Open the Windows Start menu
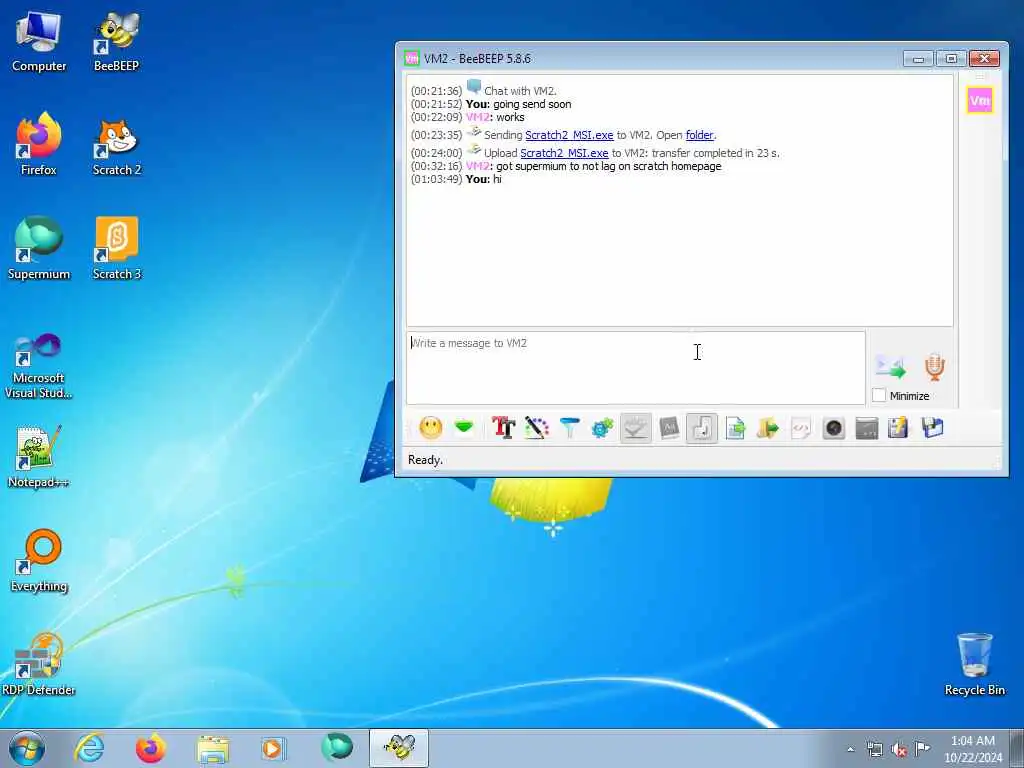1024x768 pixels. (x=27, y=748)
